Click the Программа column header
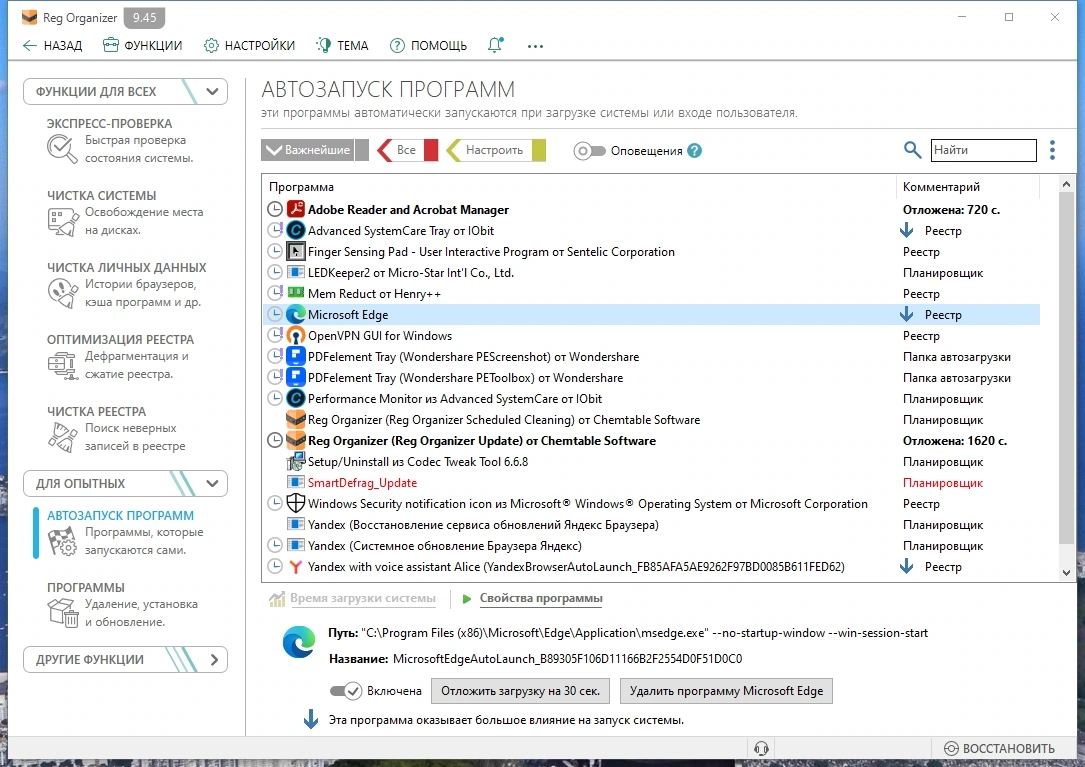The height and width of the screenshot is (767, 1085). (x=578, y=187)
